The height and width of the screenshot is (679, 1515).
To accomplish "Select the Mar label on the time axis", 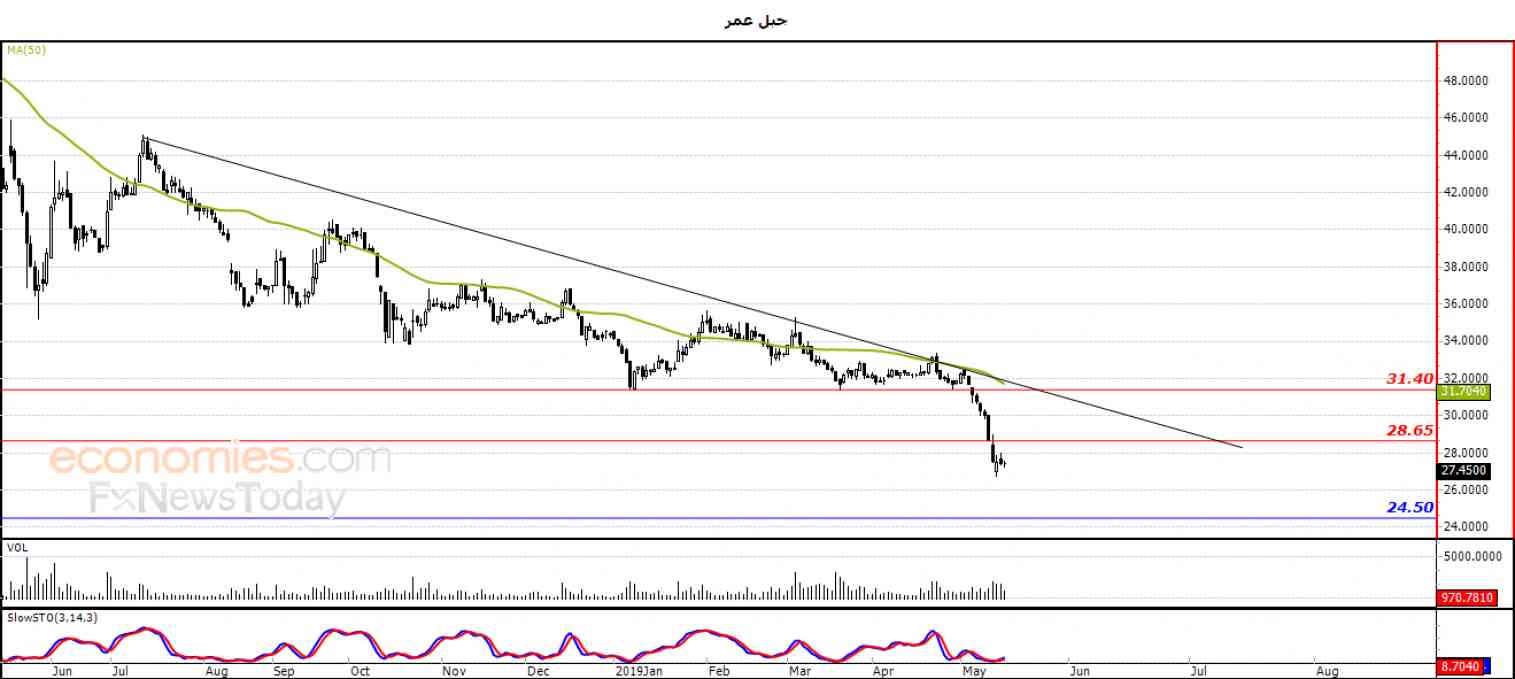I will [x=800, y=671].
